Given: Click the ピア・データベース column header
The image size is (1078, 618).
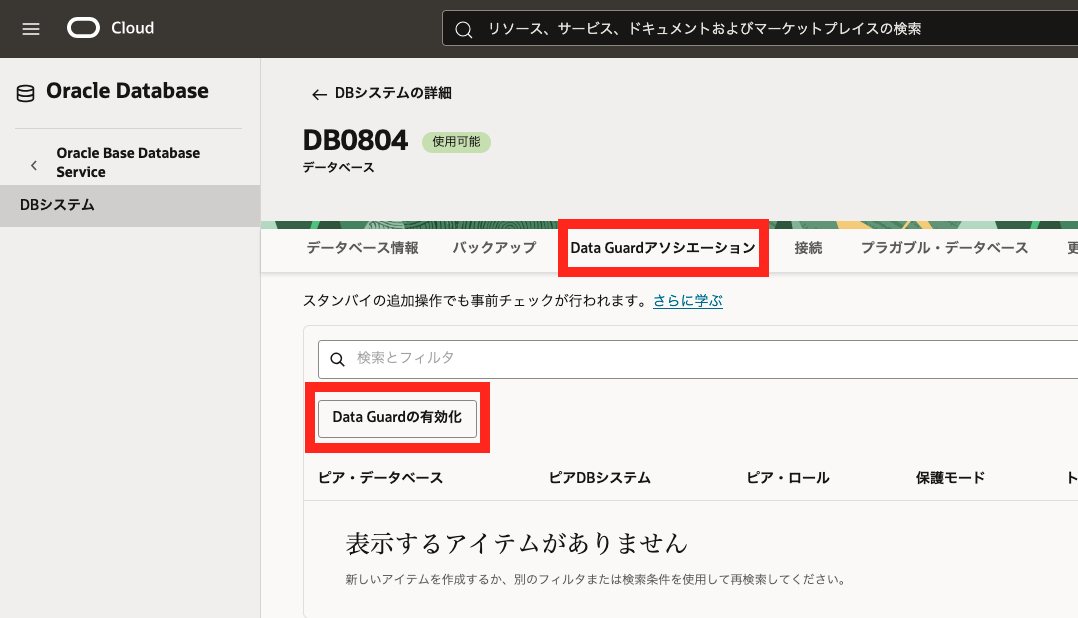Looking at the screenshot, I should coord(380,478).
